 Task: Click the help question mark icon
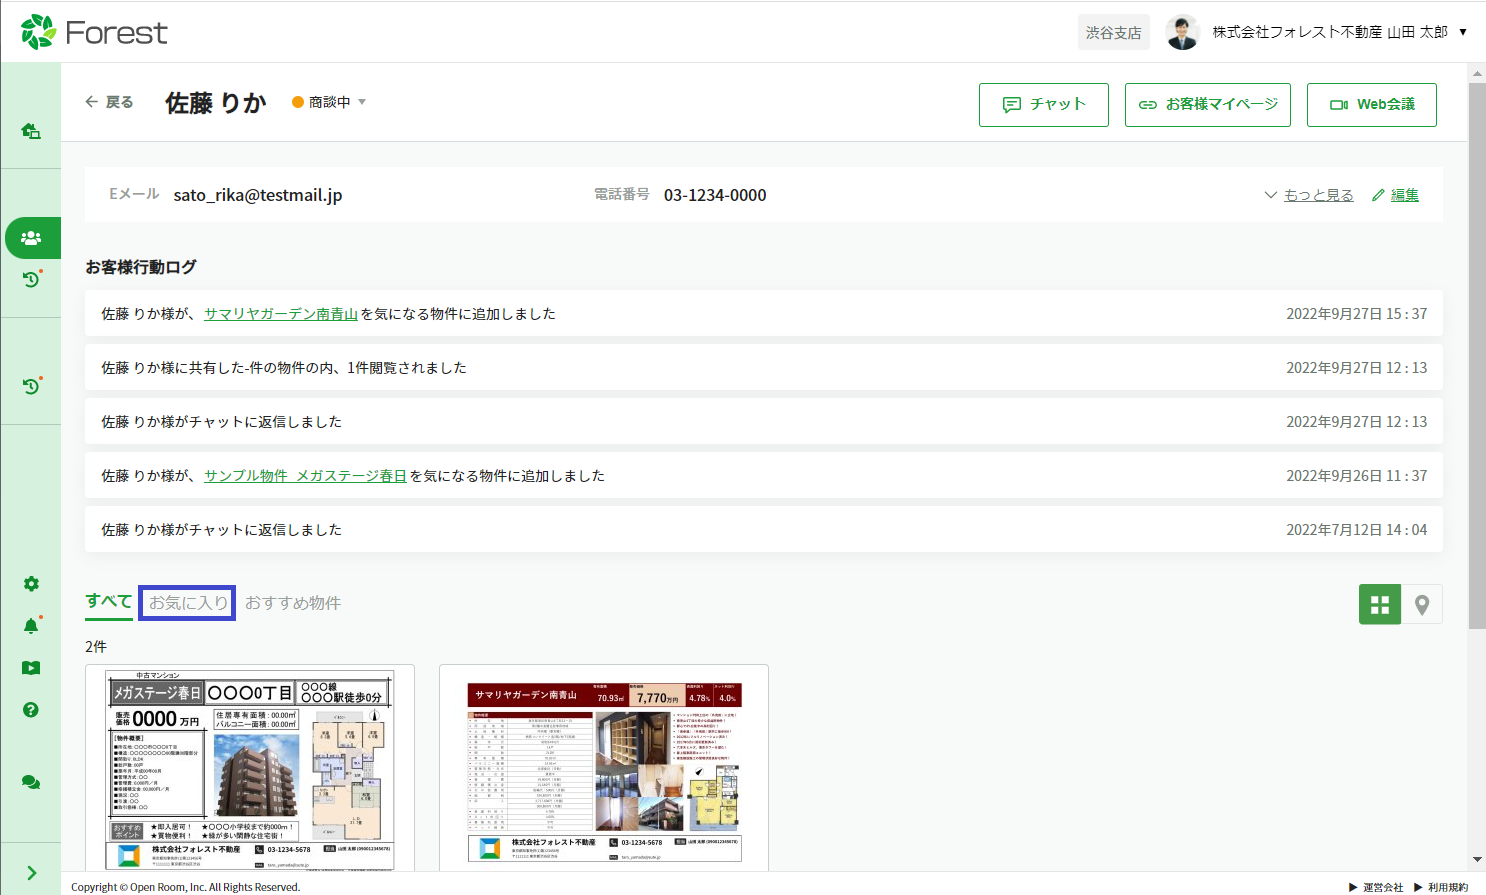point(31,710)
